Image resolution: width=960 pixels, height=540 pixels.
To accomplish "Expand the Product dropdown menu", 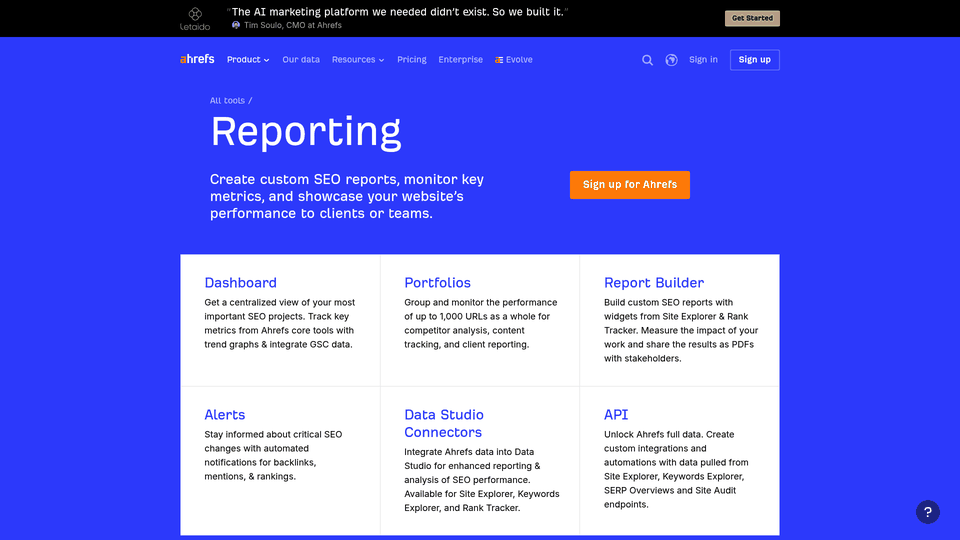I will coord(248,60).
